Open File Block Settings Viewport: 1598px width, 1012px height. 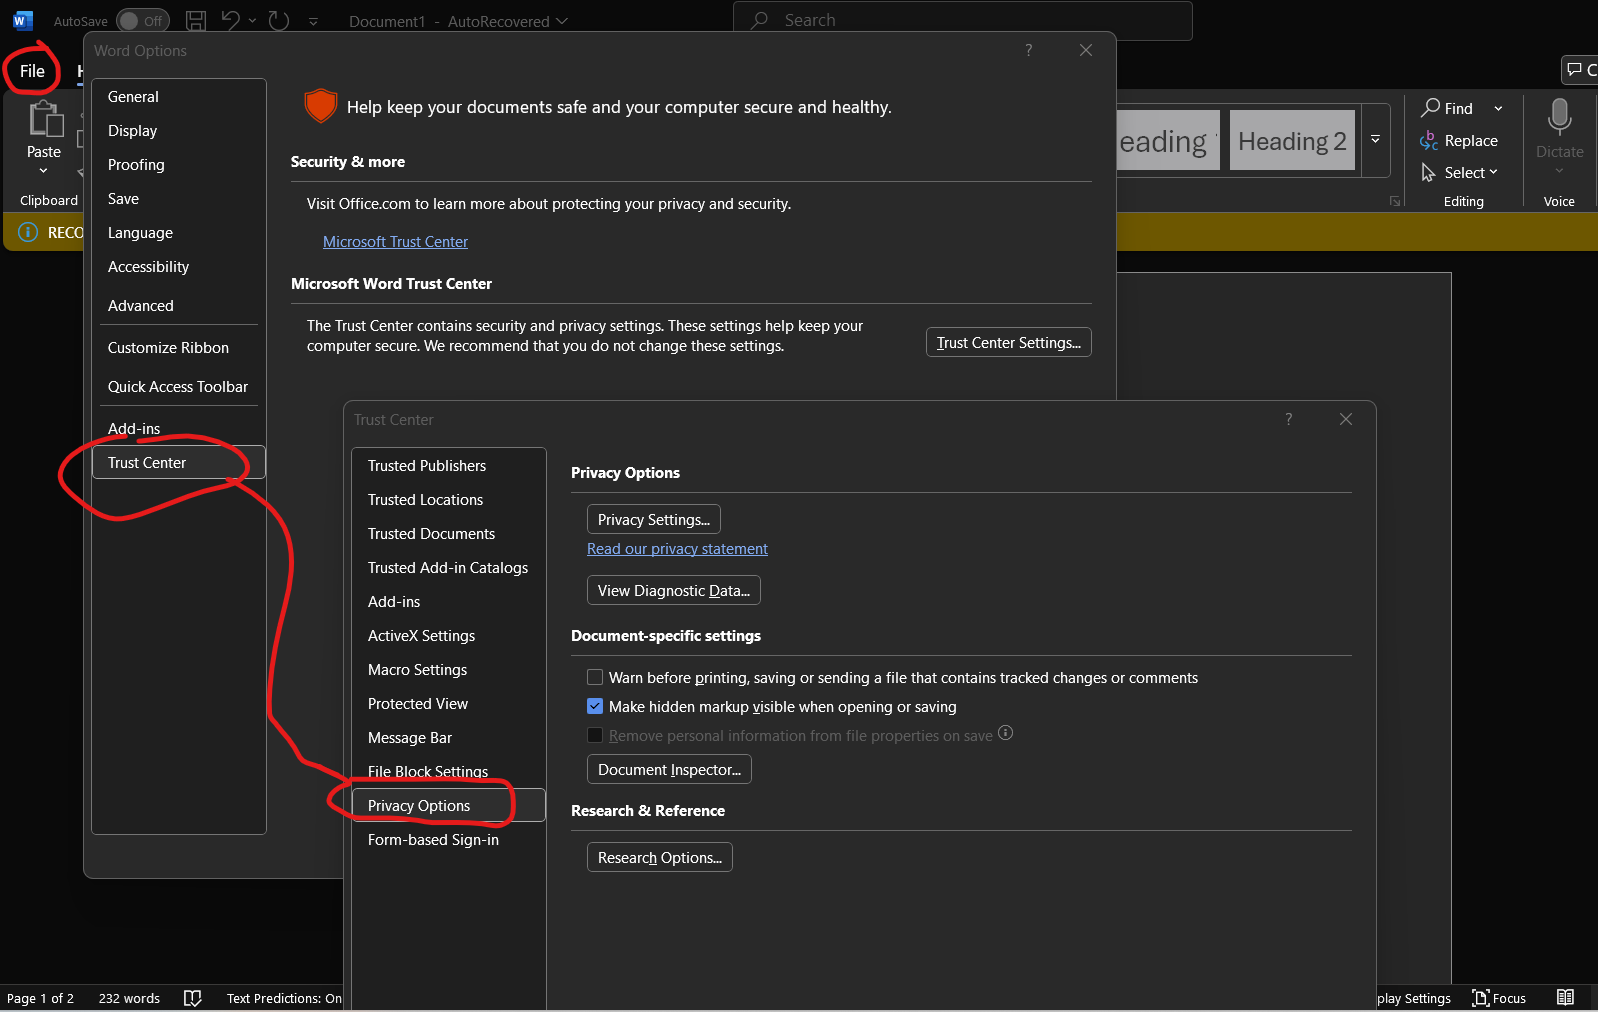click(x=449, y=772)
